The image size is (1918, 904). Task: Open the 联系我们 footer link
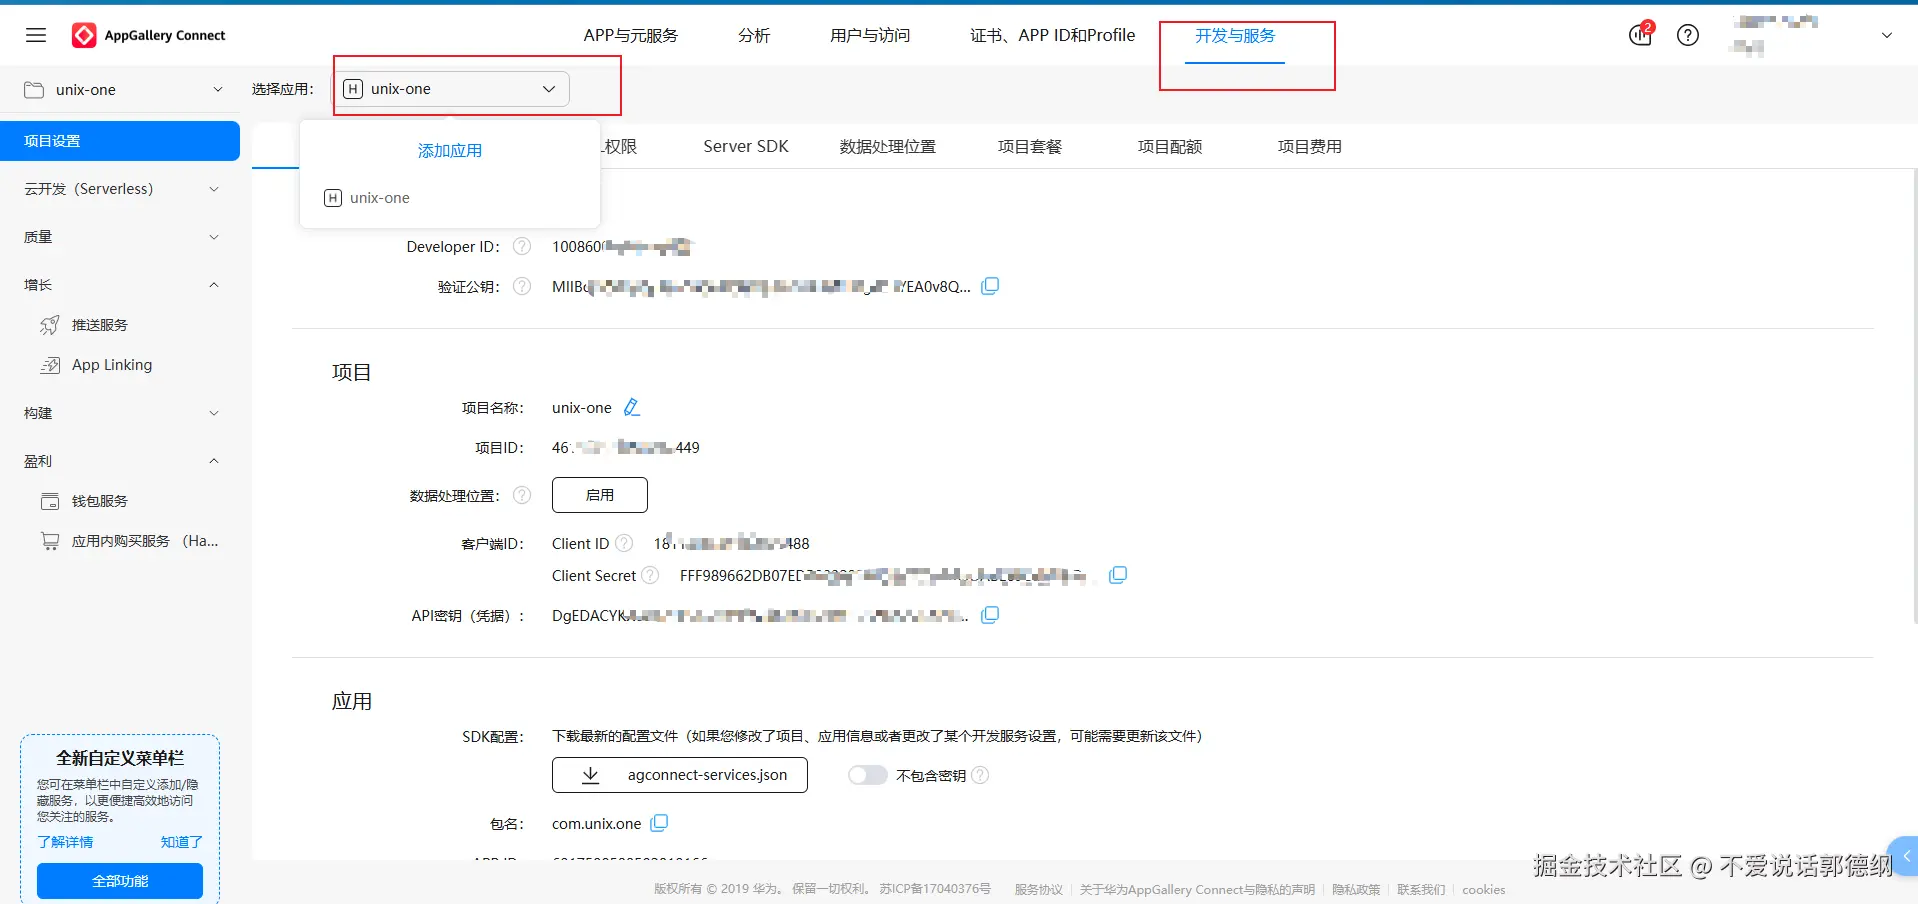[x=1421, y=889]
